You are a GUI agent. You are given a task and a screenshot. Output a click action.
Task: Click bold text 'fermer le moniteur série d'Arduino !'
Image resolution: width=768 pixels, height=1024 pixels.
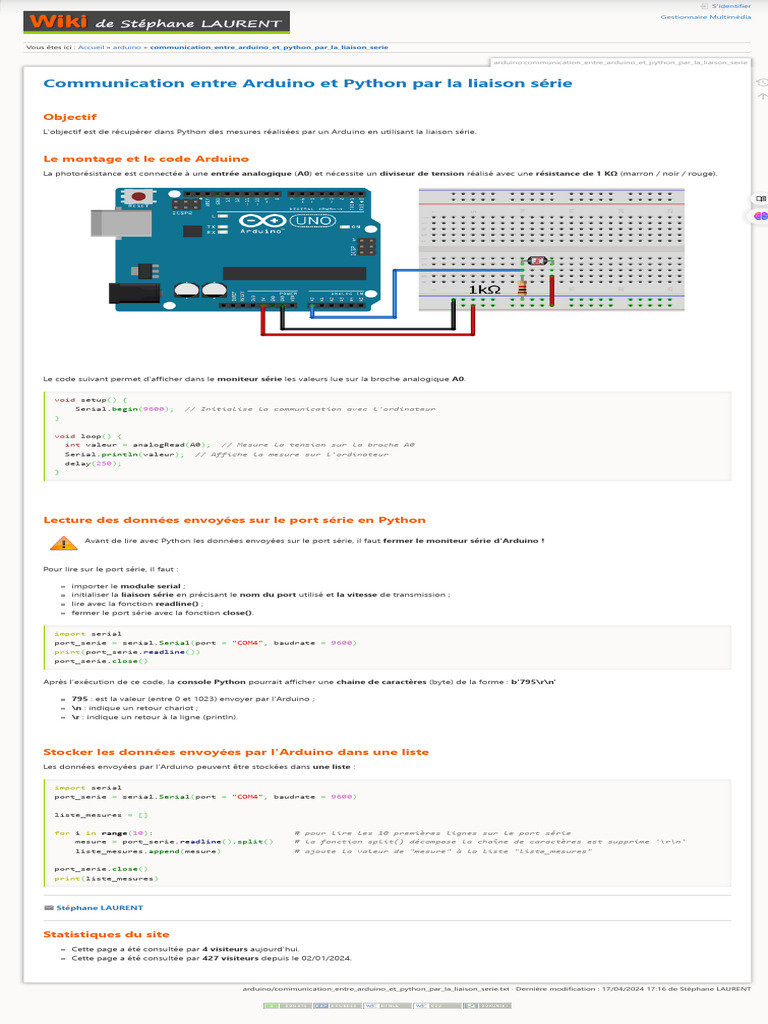pos(464,541)
